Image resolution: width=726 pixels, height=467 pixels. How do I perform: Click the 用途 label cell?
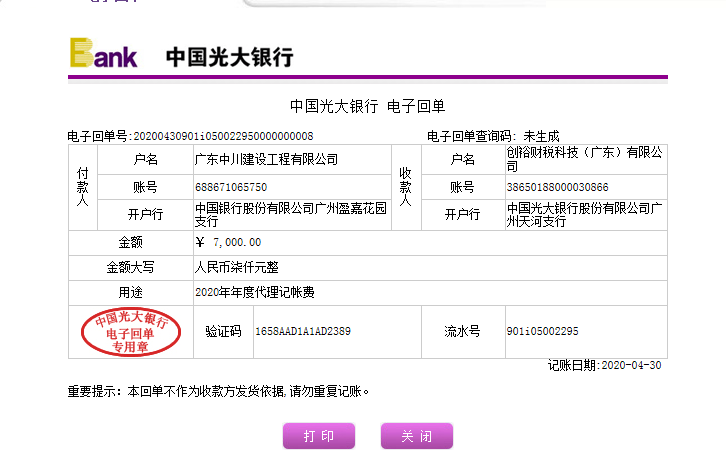tap(131, 292)
